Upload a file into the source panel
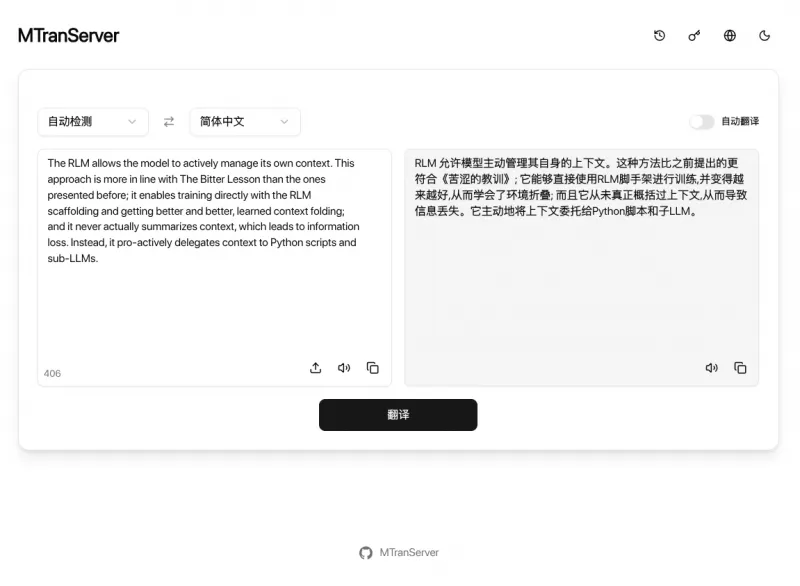The width and height of the screenshot is (800, 586). point(316,368)
